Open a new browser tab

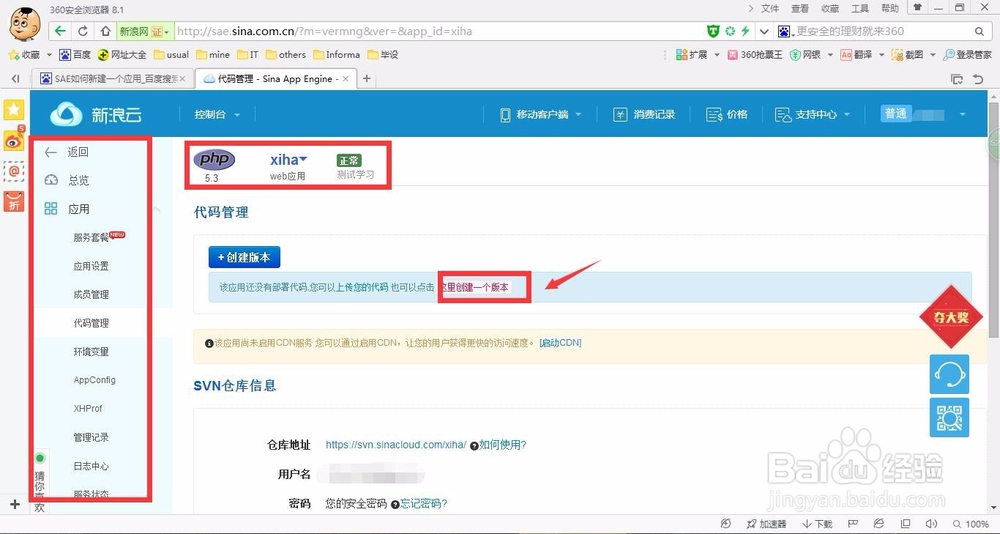coord(367,79)
